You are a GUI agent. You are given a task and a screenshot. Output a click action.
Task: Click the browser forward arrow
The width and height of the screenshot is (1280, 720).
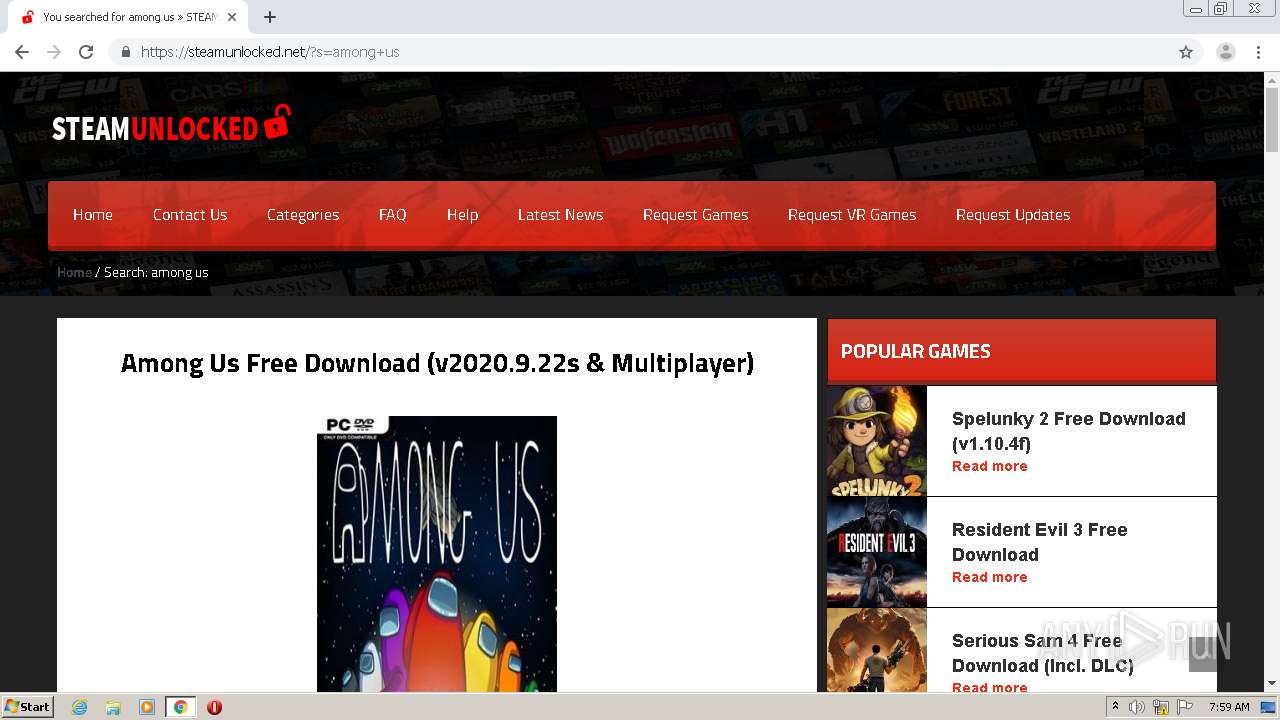pyautogui.click(x=54, y=52)
